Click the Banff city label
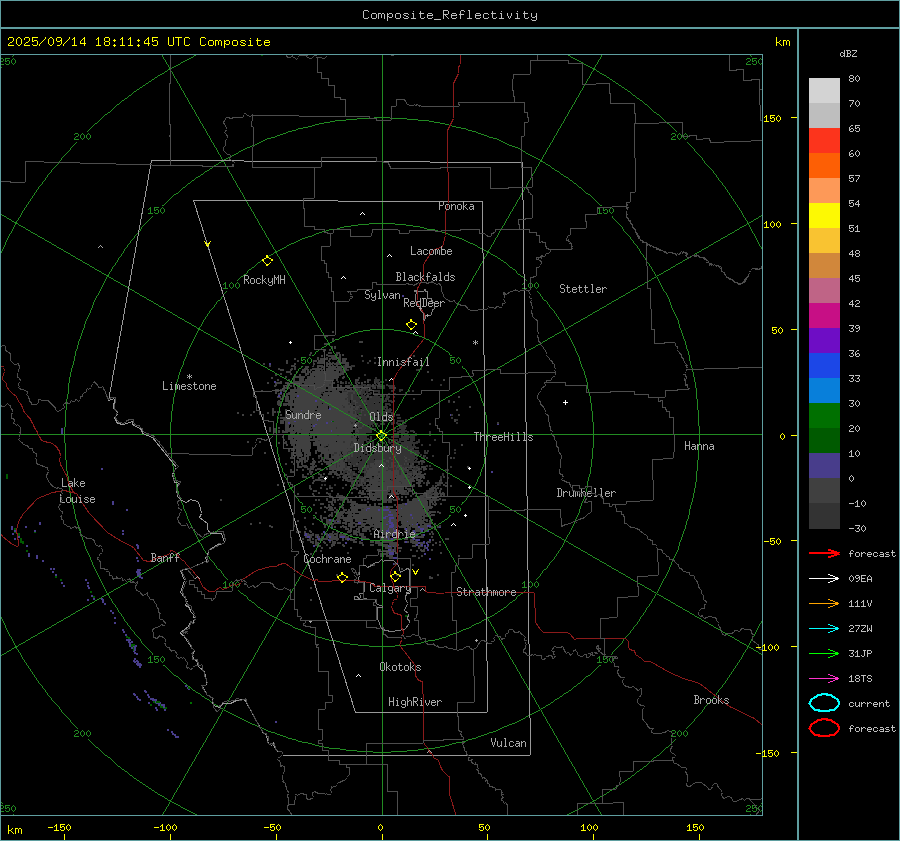The image size is (900, 841). coord(165,557)
